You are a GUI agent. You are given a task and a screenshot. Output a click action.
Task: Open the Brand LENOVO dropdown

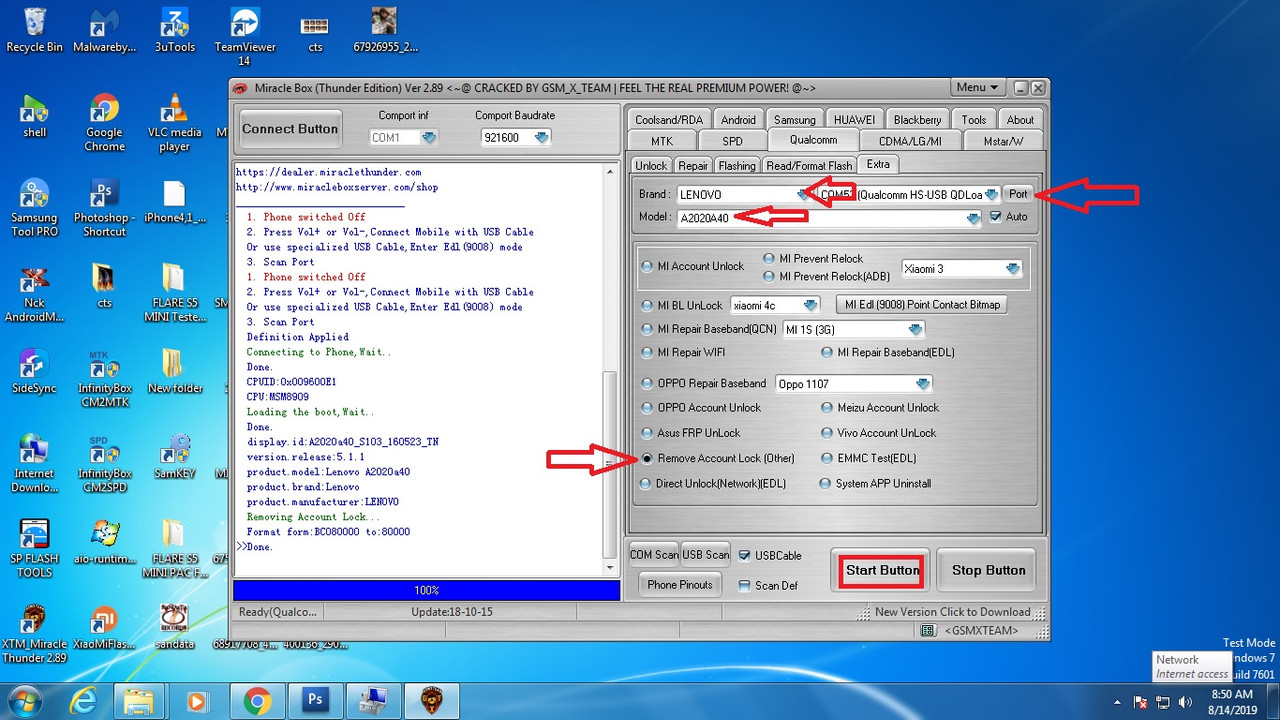(x=802, y=194)
